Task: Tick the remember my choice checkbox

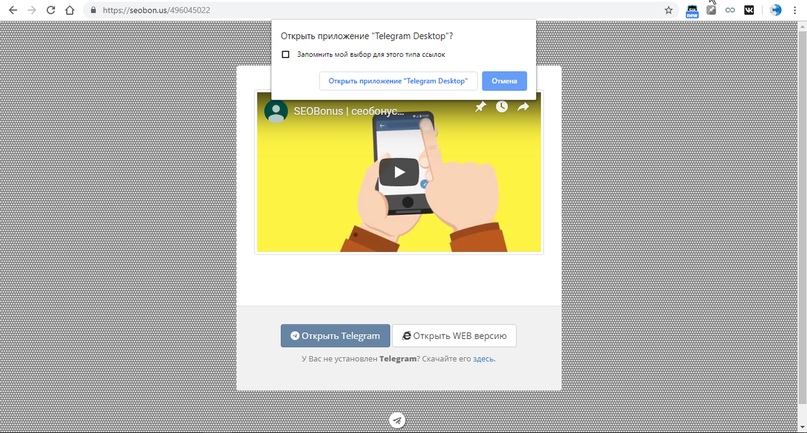Action: pyautogui.click(x=286, y=55)
